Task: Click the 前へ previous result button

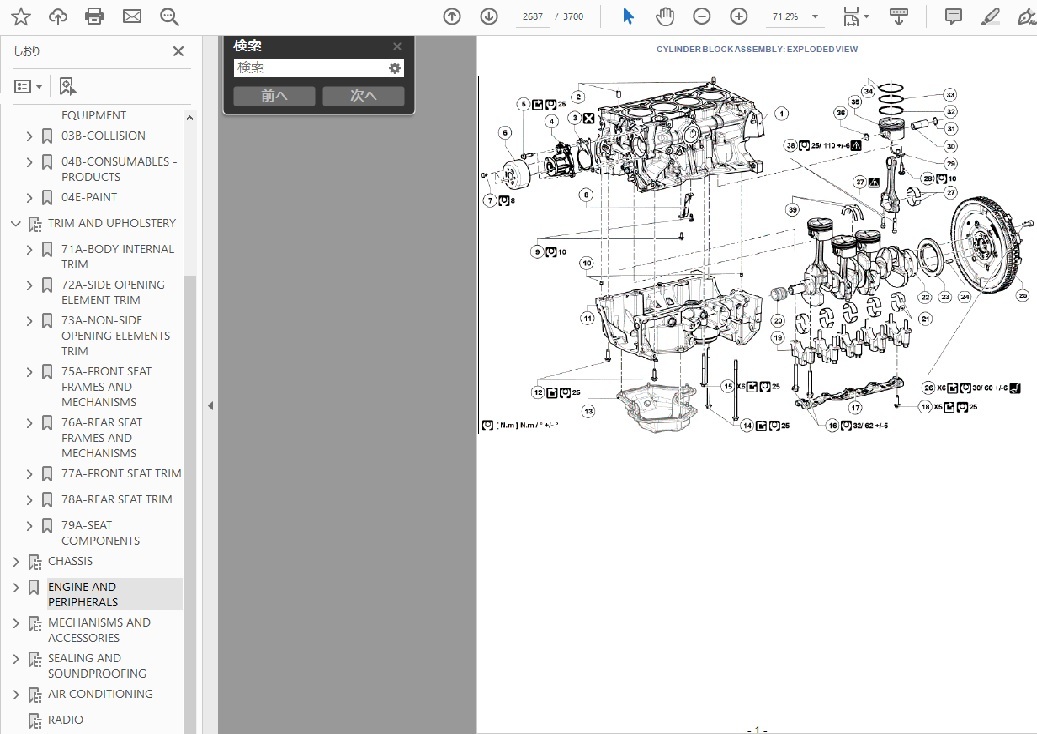Action: pyautogui.click(x=274, y=96)
